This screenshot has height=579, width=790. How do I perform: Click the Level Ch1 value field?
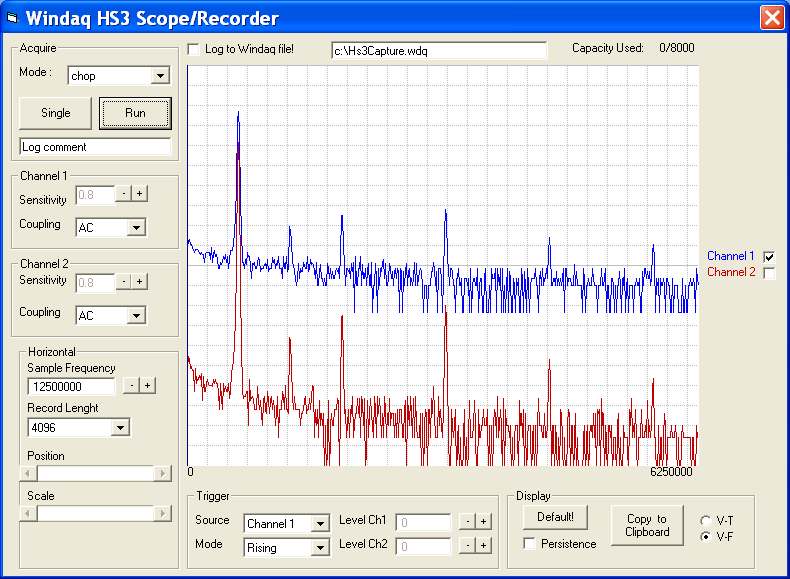(x=423, y=523)
